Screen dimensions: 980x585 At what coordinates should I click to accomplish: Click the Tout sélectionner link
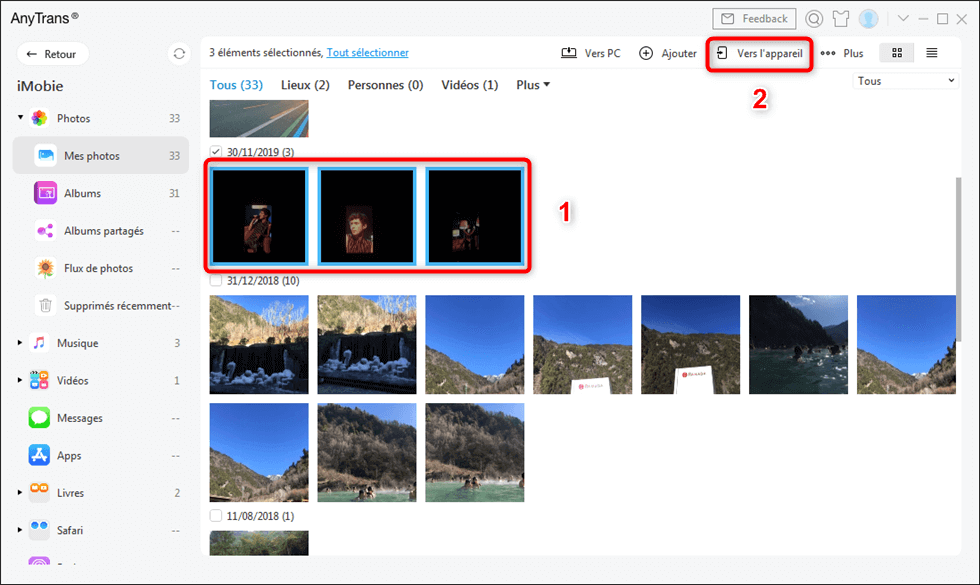coord(367,53)
